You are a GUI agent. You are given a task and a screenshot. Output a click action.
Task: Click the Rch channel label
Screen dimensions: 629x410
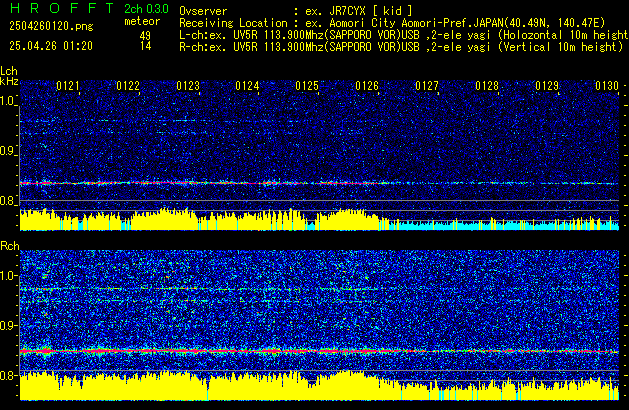point(10,246)
